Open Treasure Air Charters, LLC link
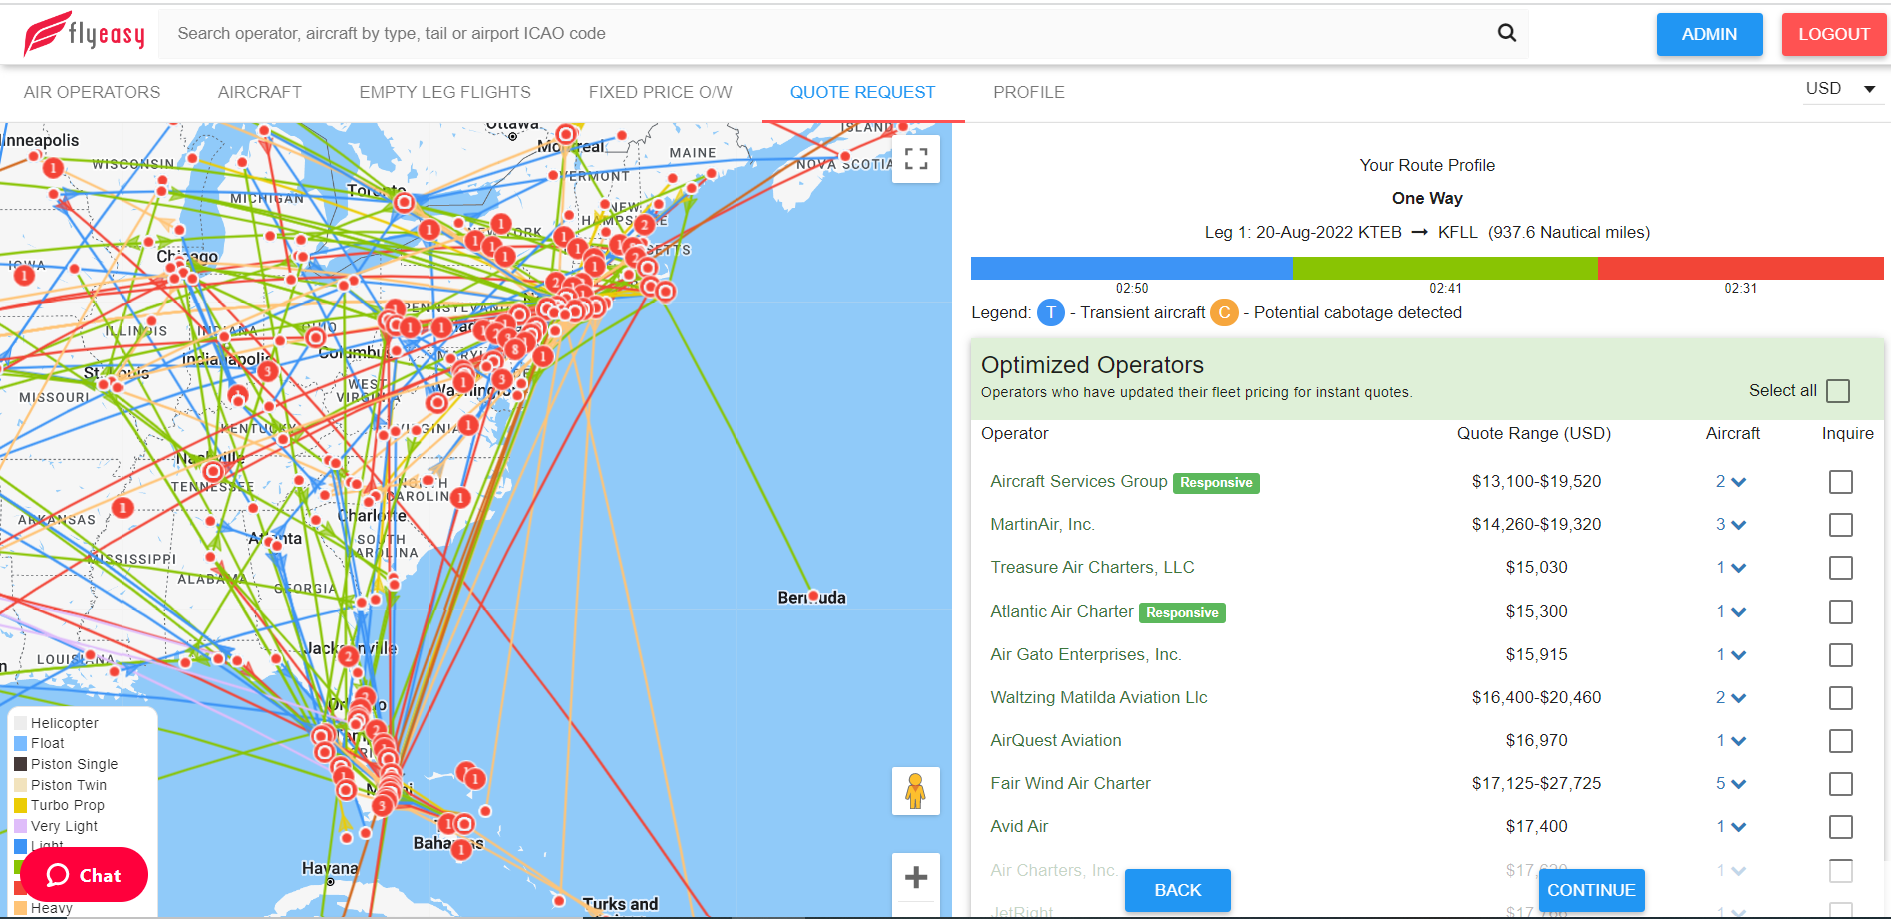The image size is (1891, 919). point(1092,568)
